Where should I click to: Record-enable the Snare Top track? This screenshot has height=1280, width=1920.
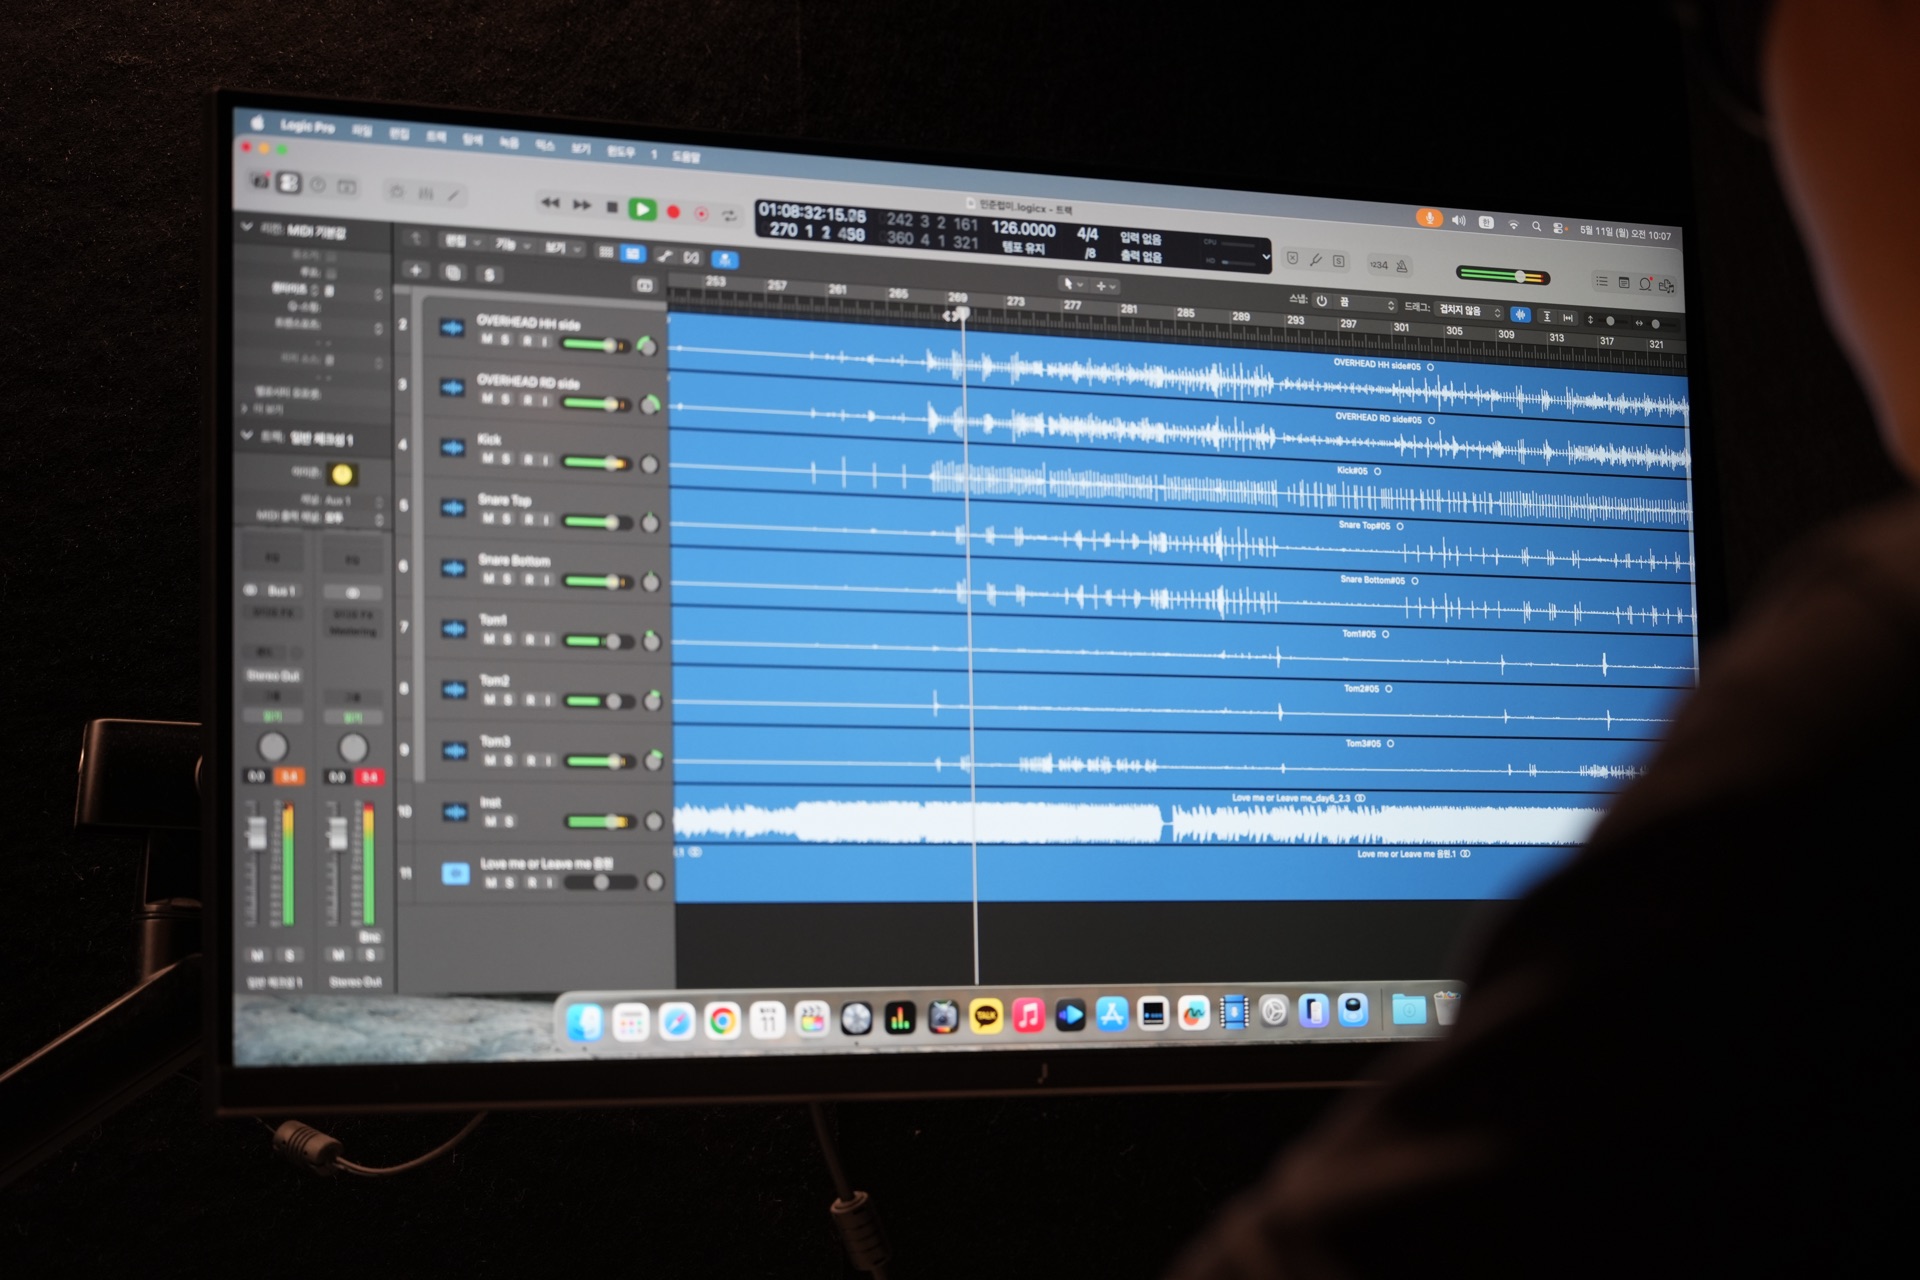coord(527,519)
